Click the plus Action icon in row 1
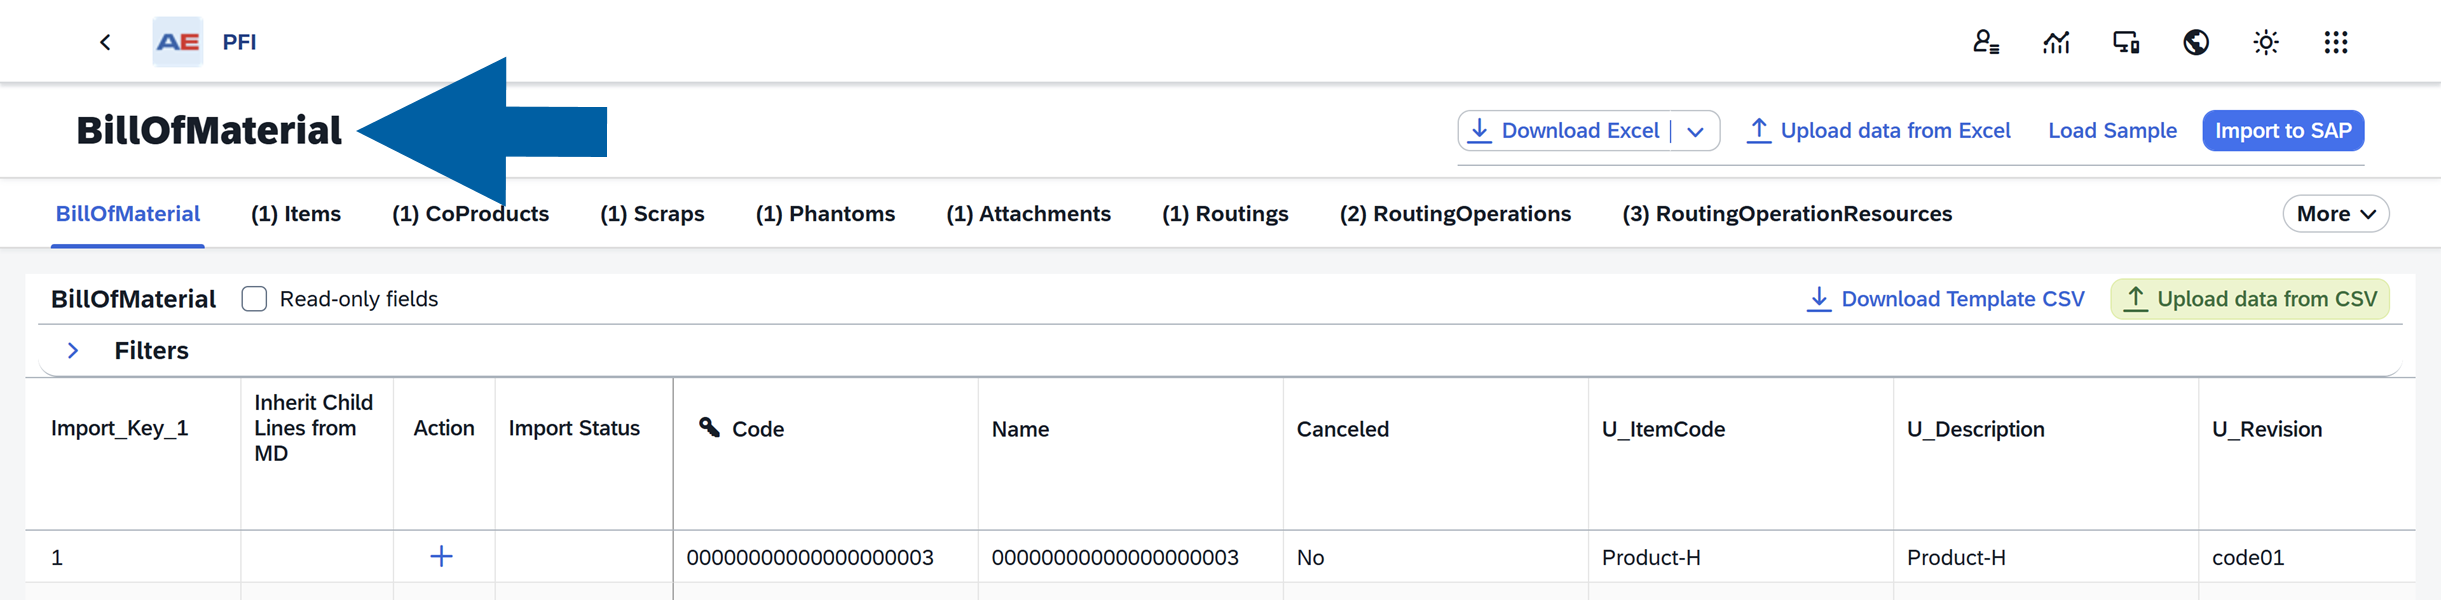This screenshot has height=600, width=2441. (443, 556)
